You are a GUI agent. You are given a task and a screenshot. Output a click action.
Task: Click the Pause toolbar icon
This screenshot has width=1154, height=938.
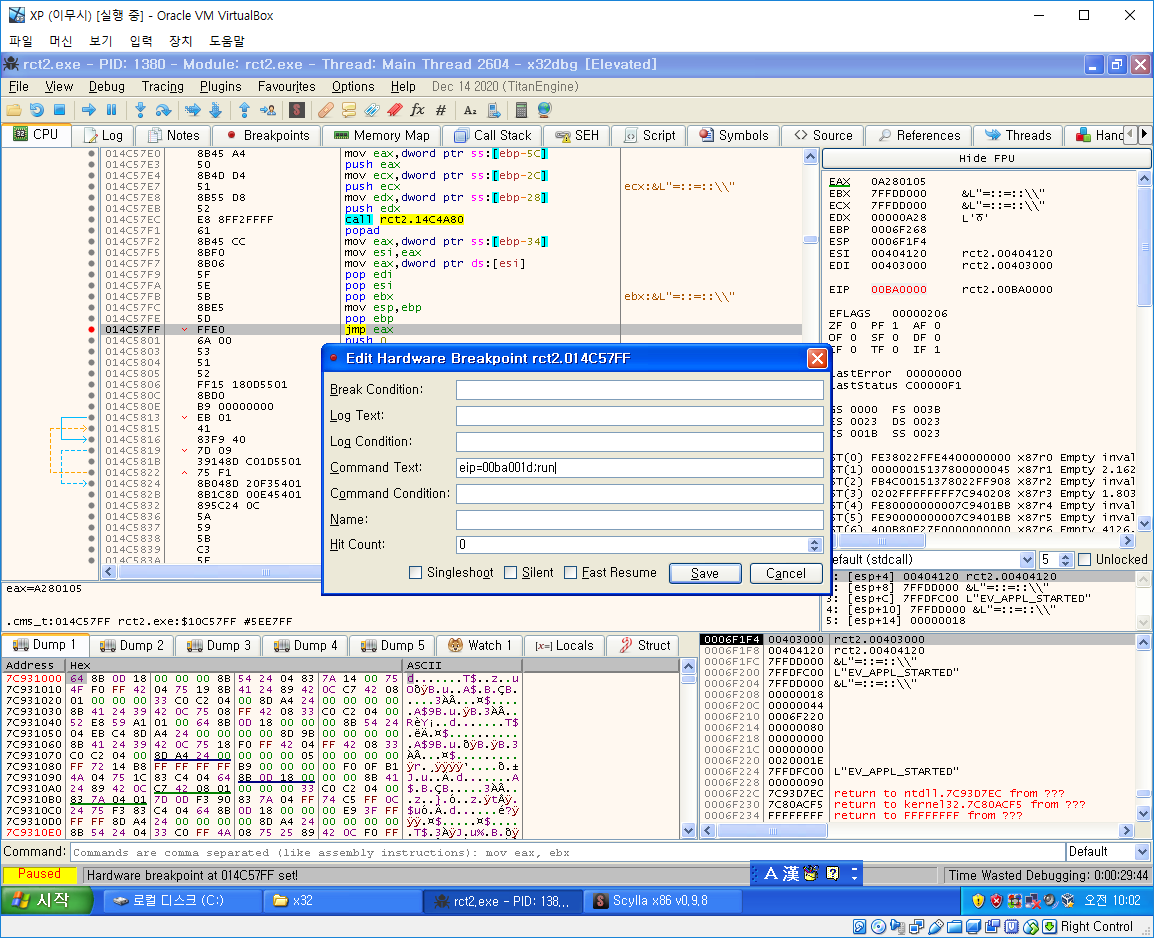(112, 110)
